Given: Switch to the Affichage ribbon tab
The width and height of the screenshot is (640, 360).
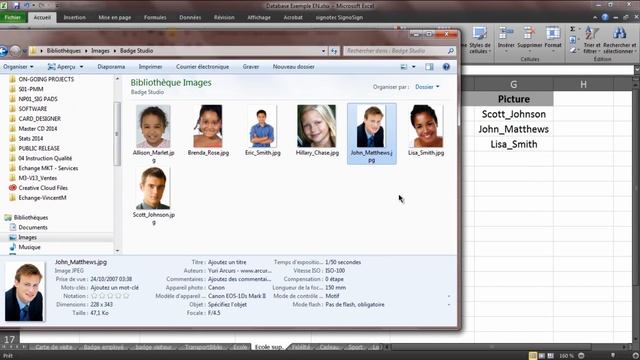Looking at the screenshot, I should pyautogui.click(x=259, y=18).
